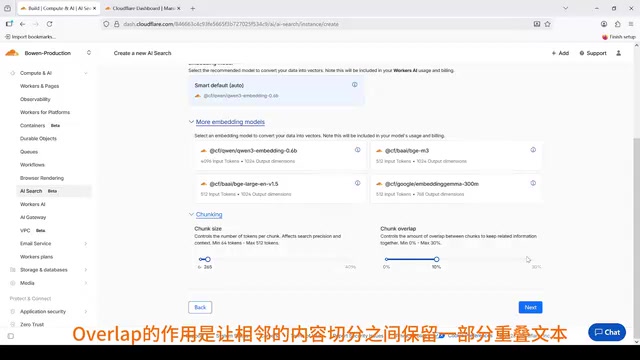Open Durable Objects

38,138
